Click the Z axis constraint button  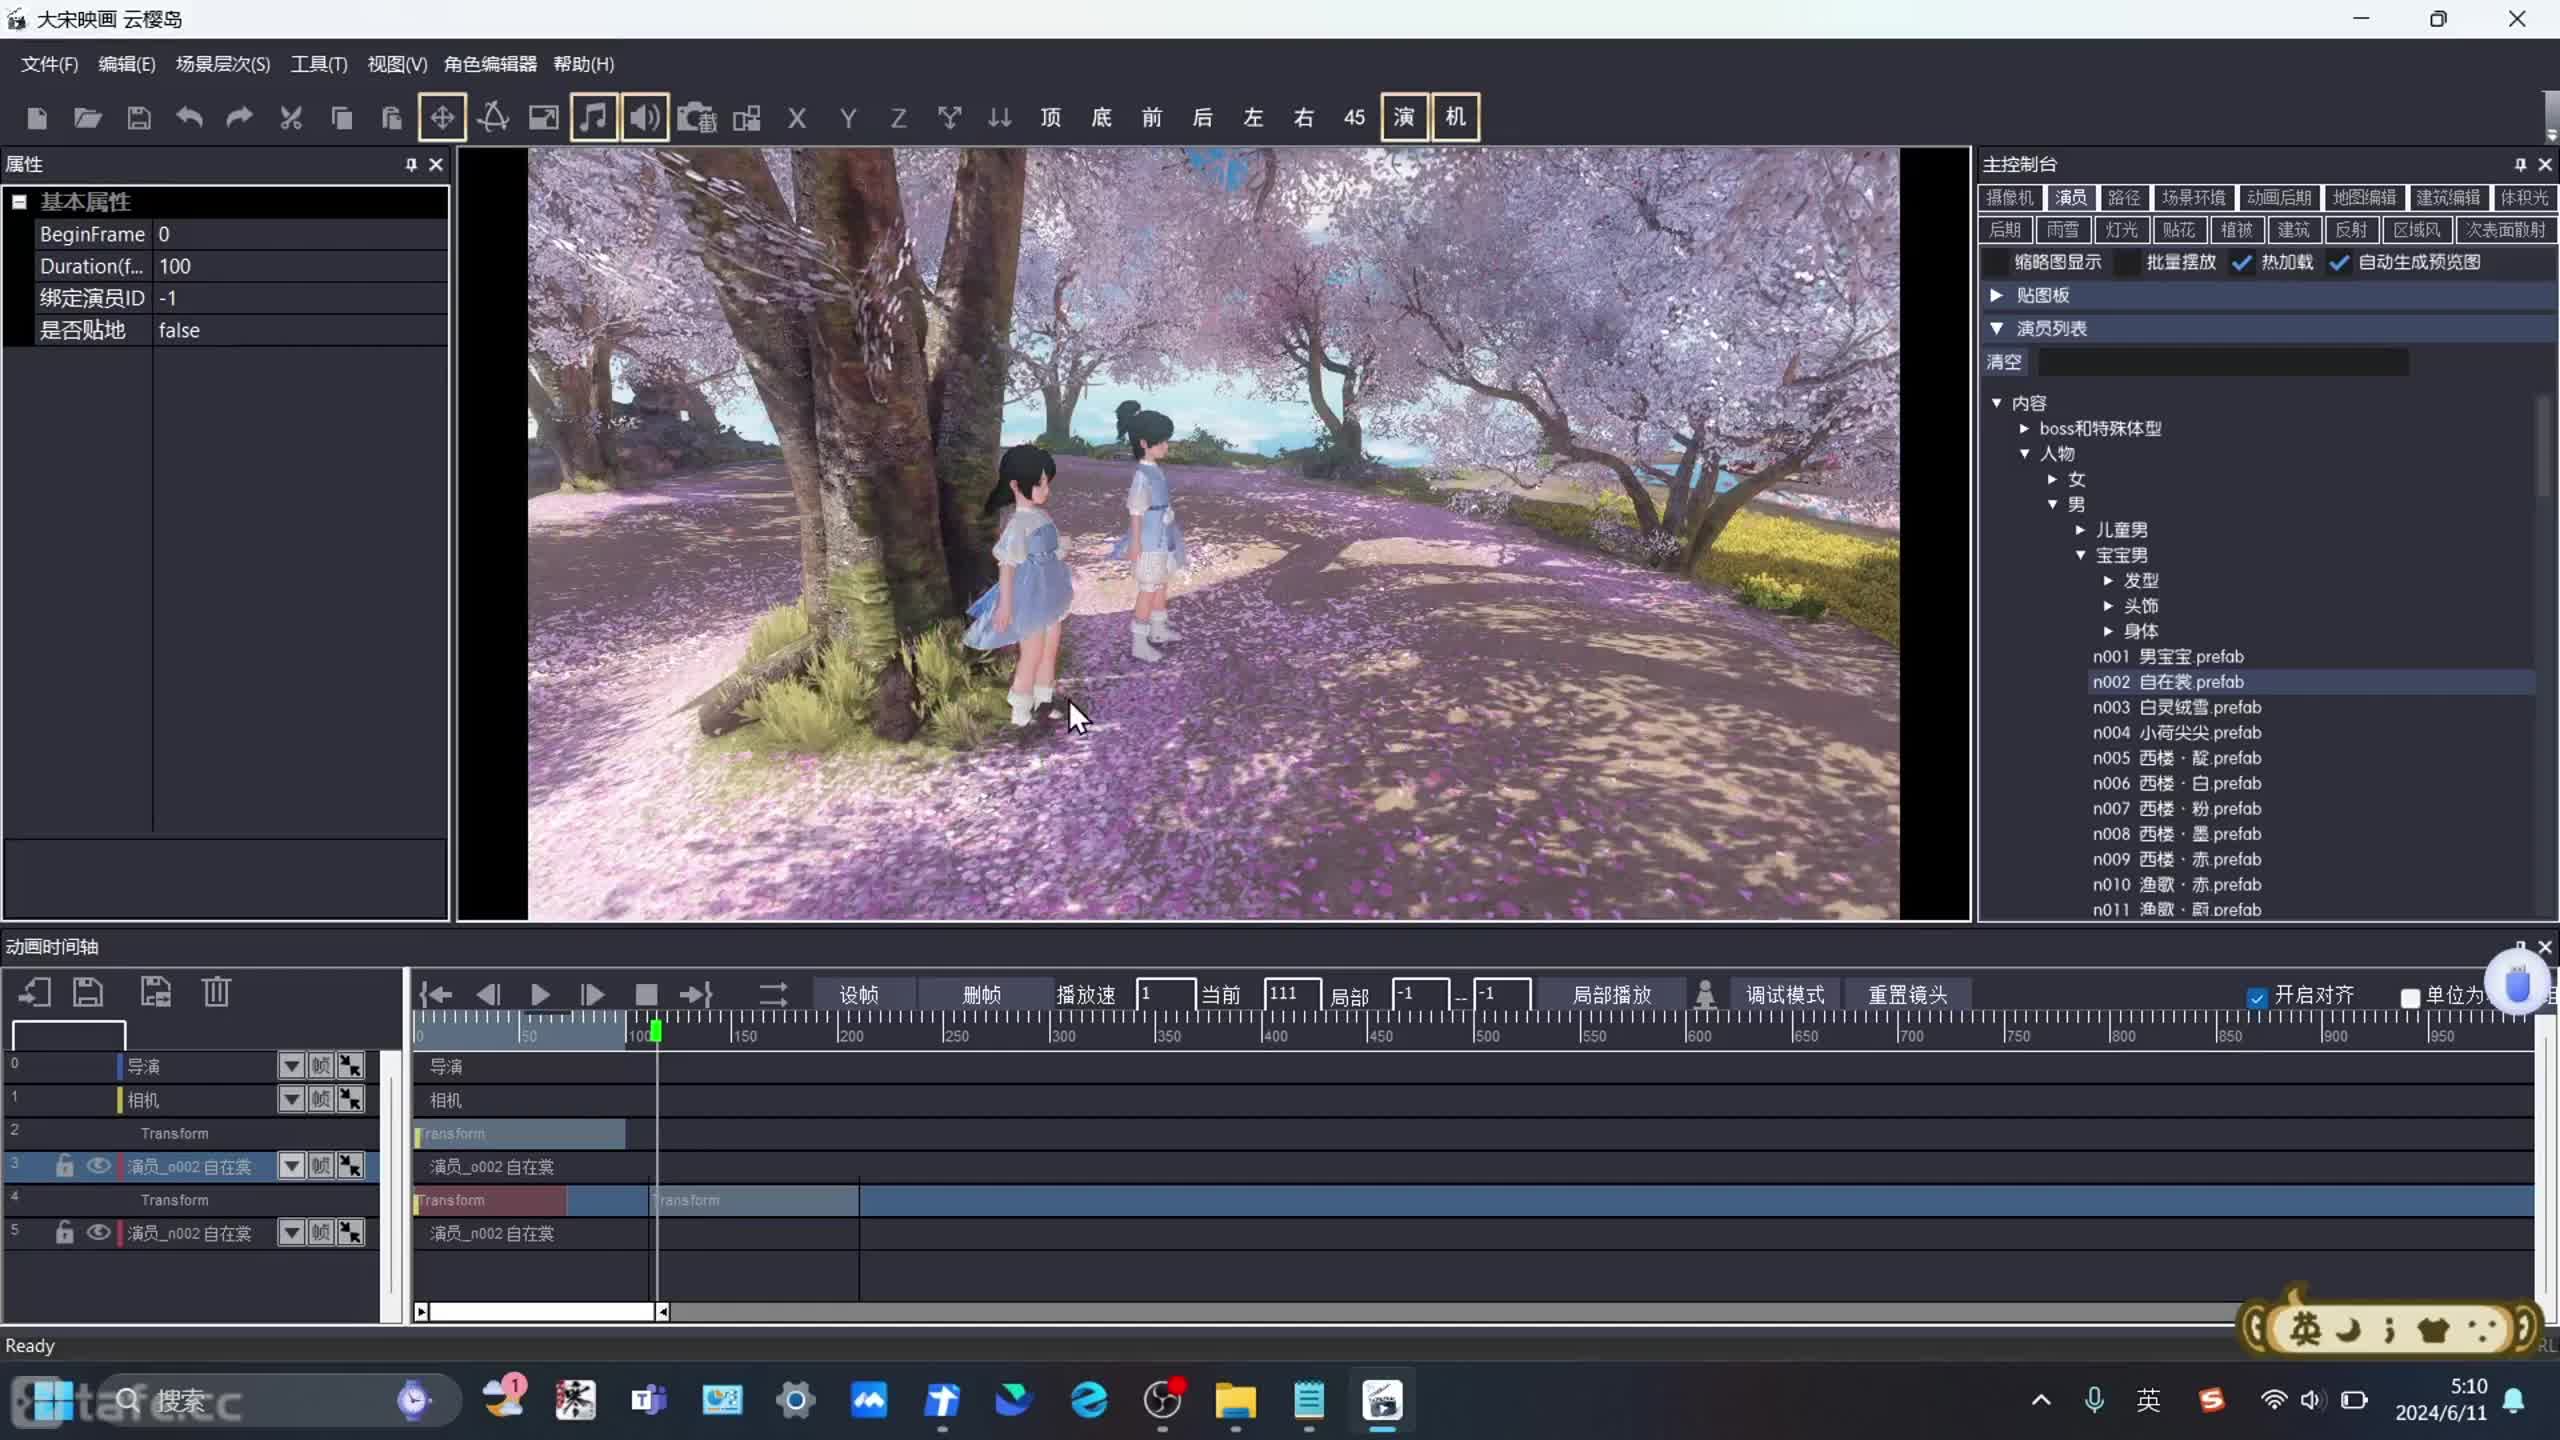898,118
